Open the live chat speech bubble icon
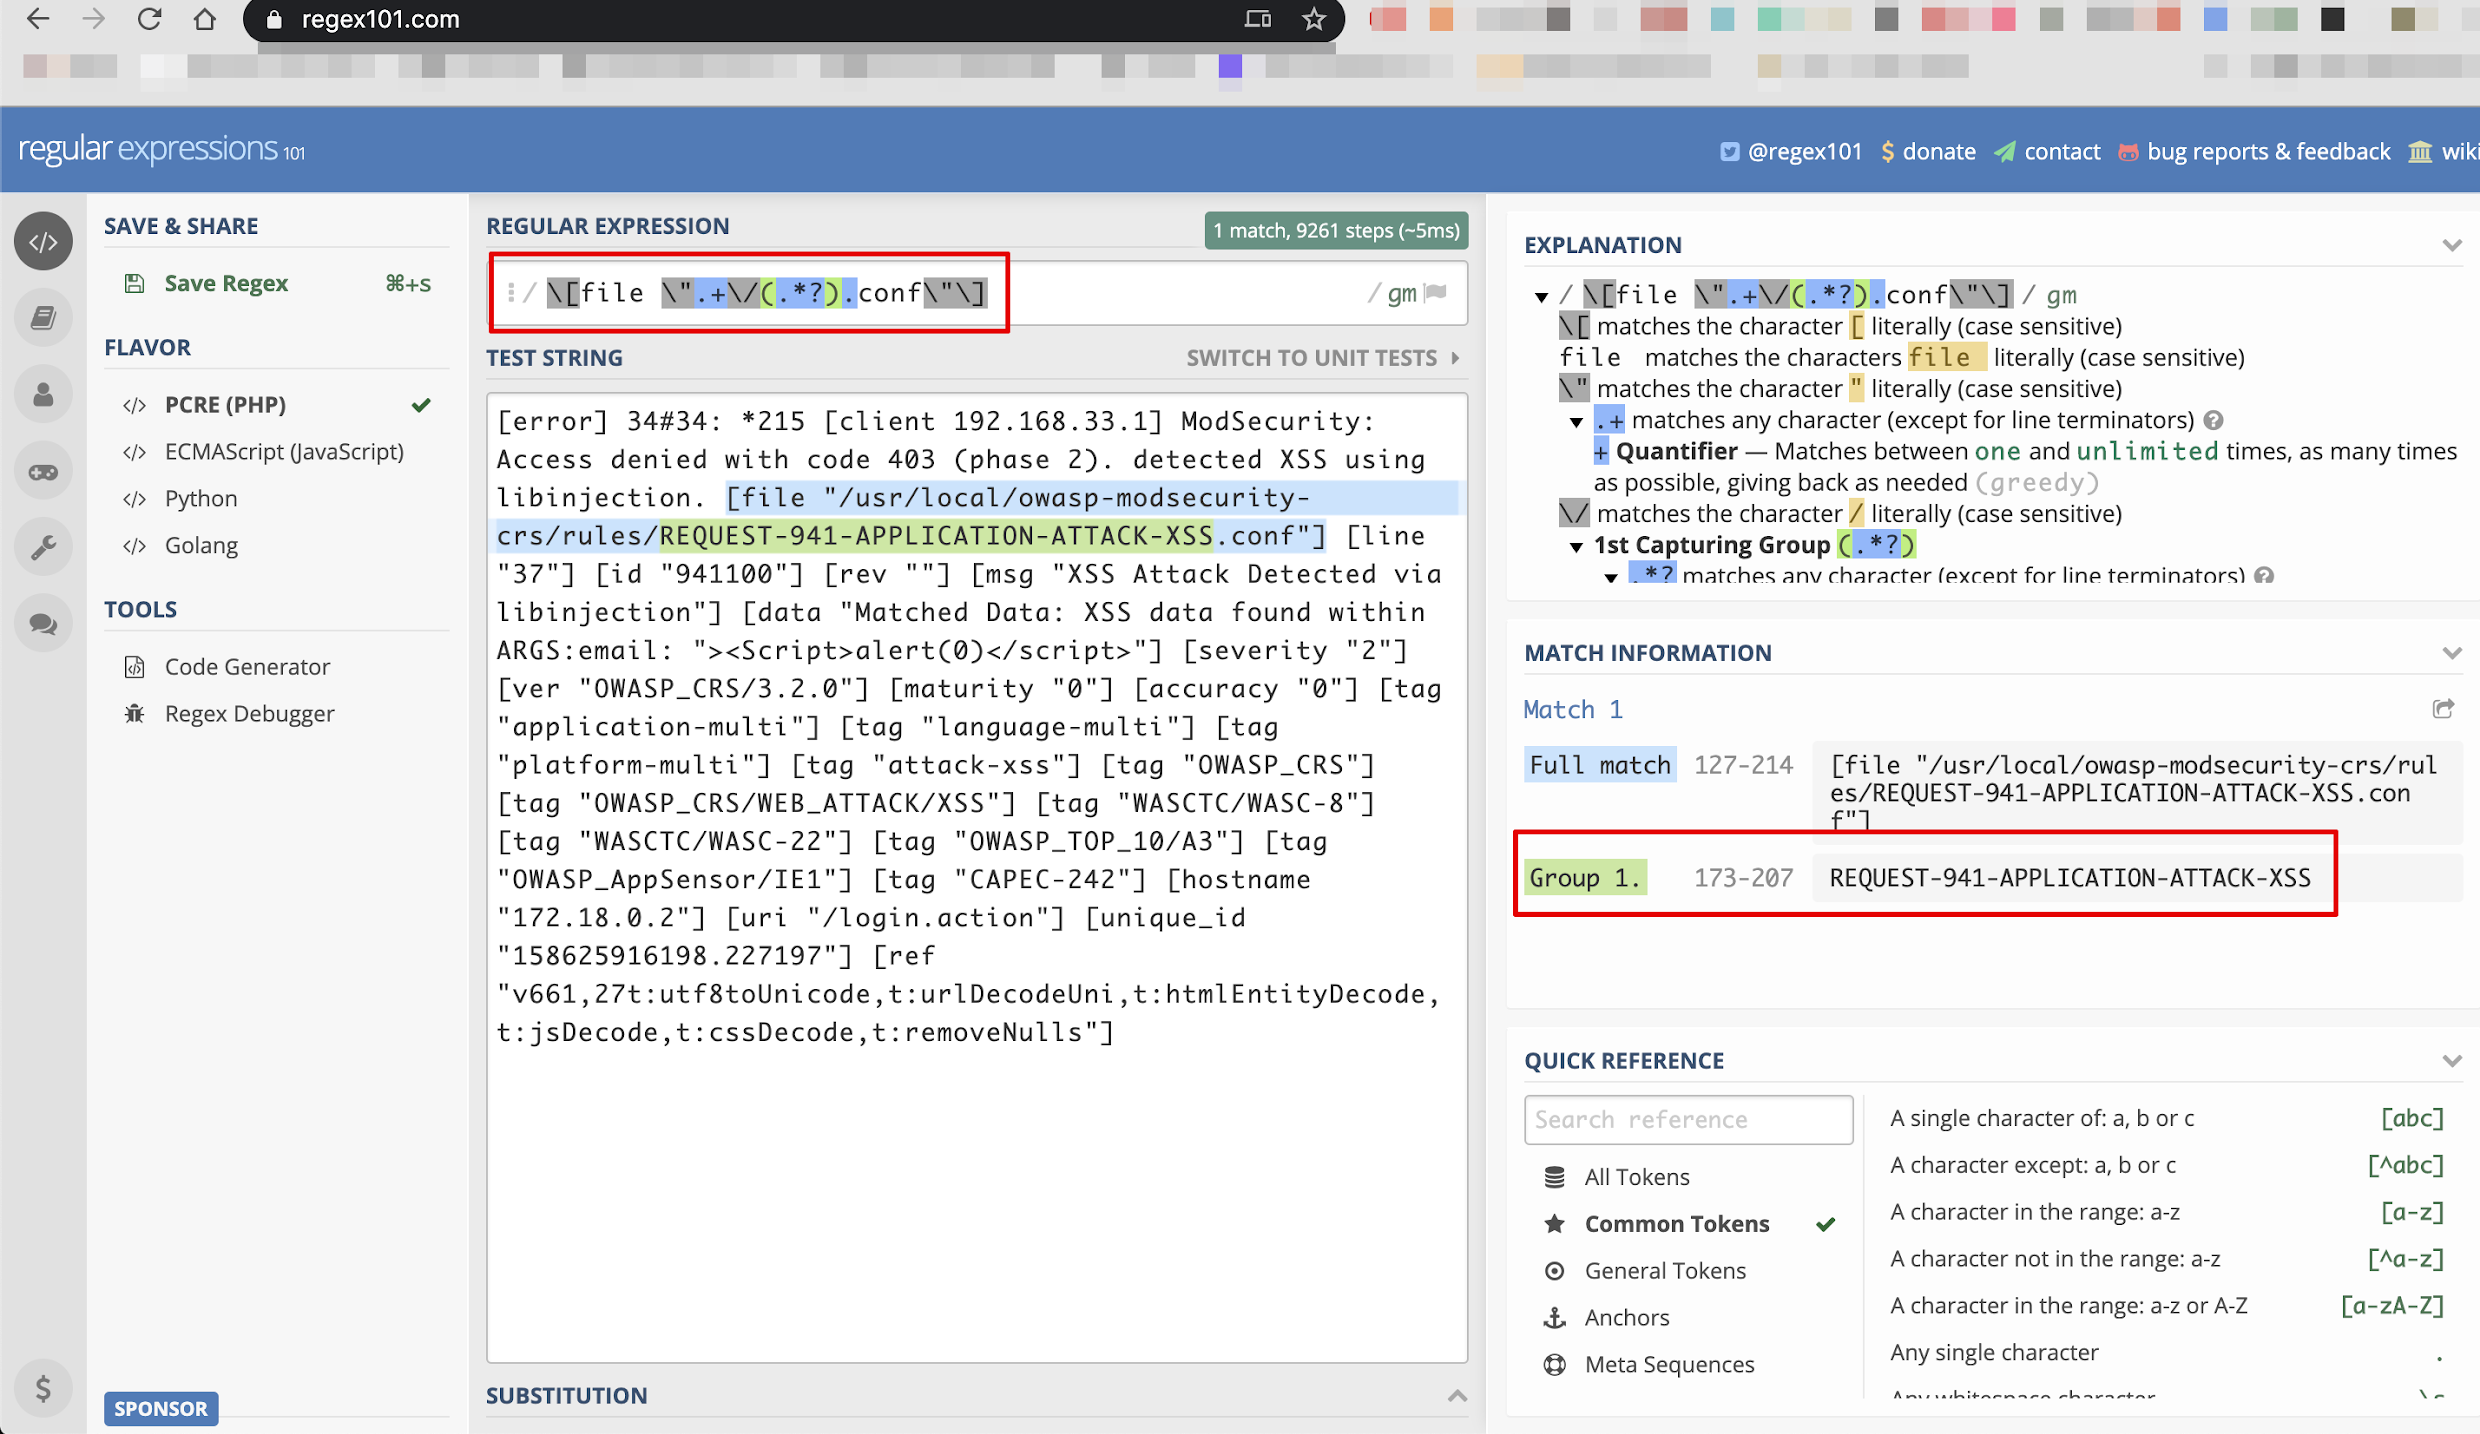Image resolution: width=2480 pixels, height=1434 pixels. click(x=43, y=624)
